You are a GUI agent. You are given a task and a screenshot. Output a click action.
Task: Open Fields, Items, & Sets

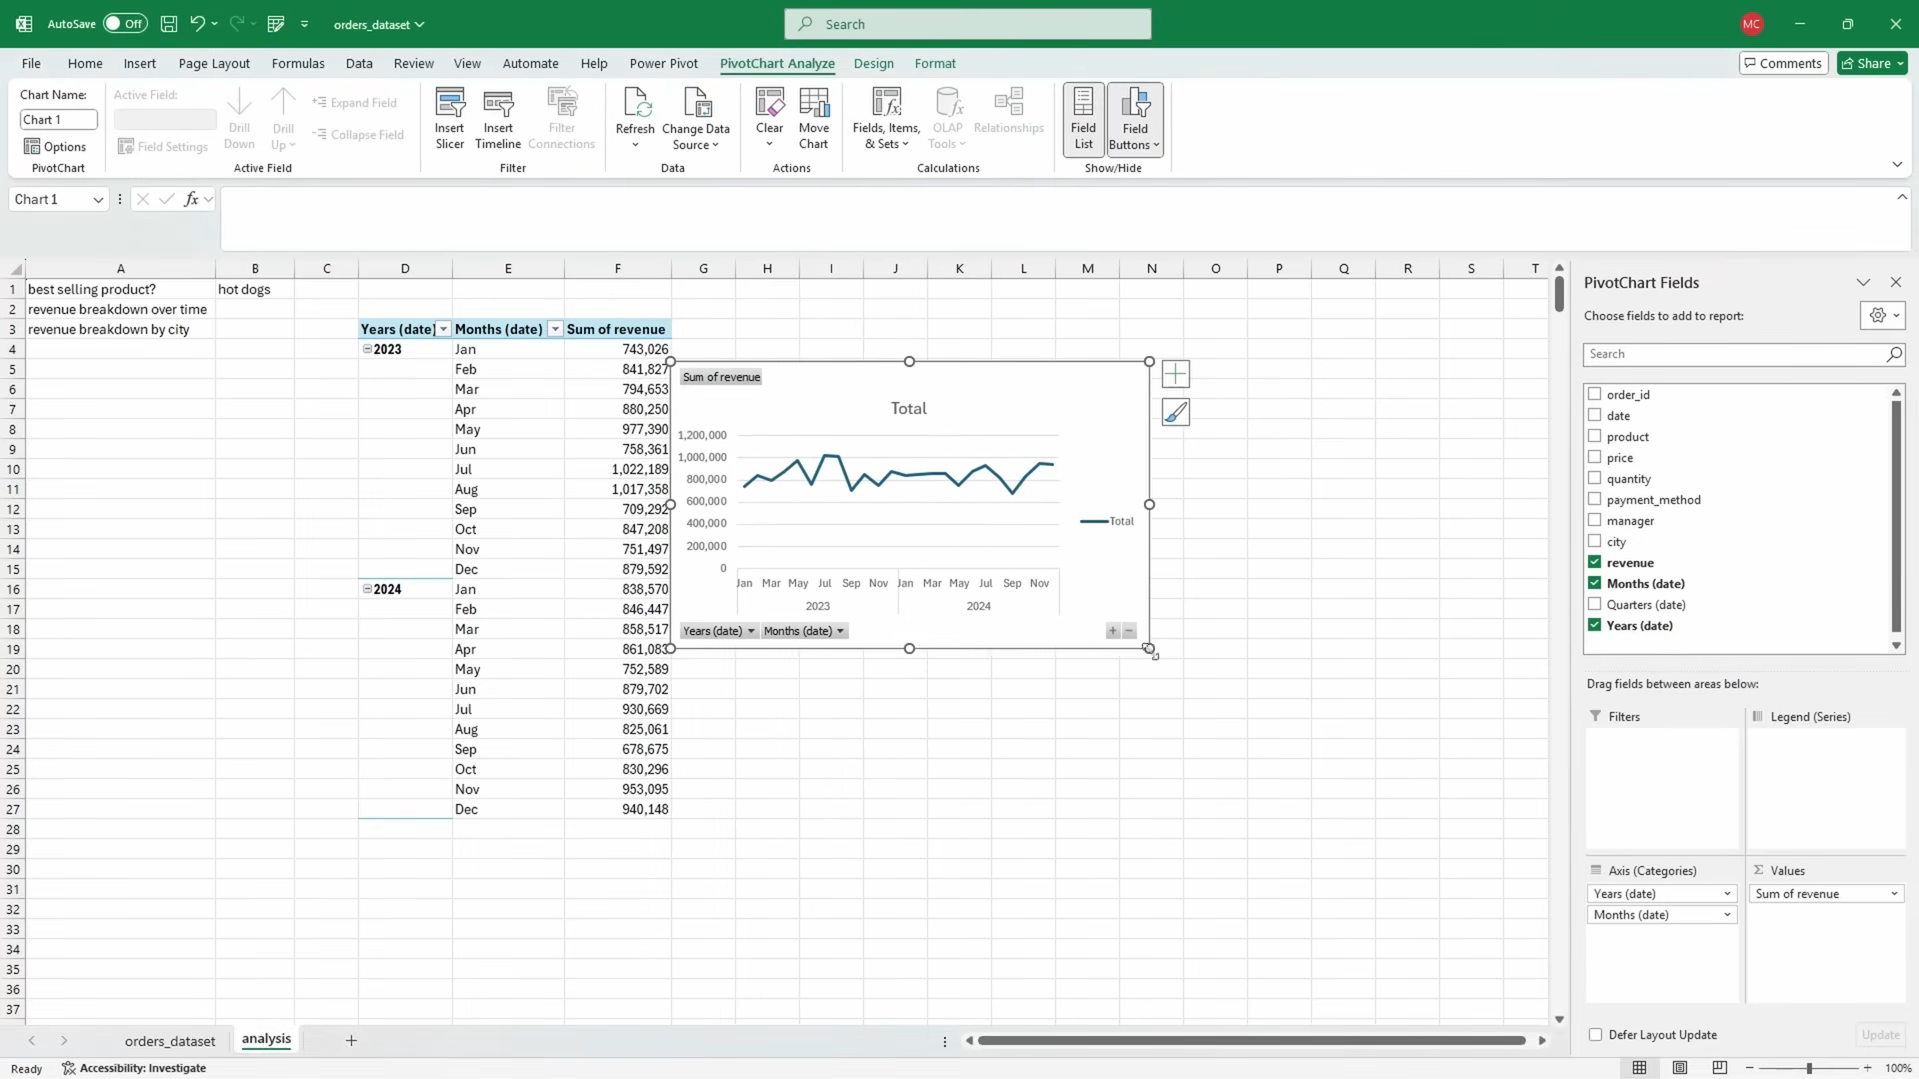click(886, 118)
